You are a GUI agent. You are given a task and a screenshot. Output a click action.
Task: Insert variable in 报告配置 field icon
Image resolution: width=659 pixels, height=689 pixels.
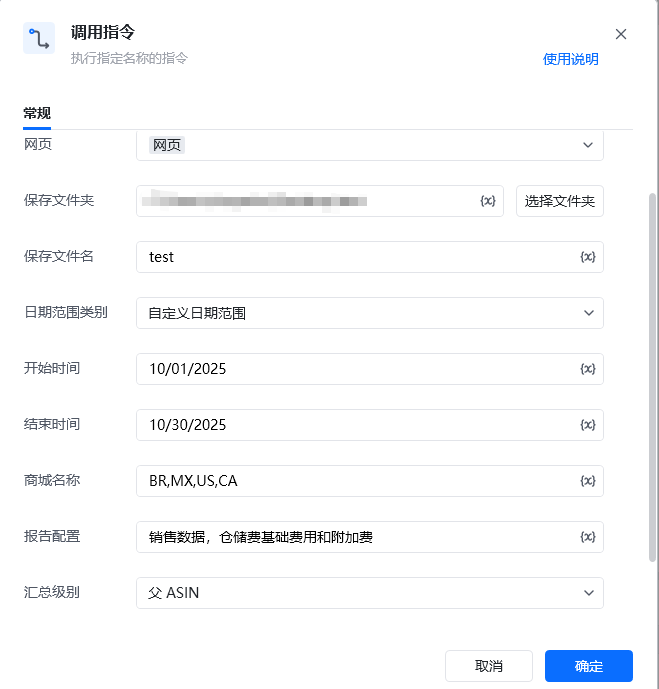click(x=588, y=537)
